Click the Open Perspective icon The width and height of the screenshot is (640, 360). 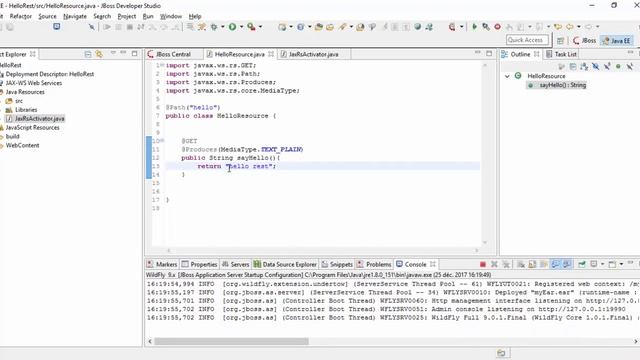click(560, 40)
